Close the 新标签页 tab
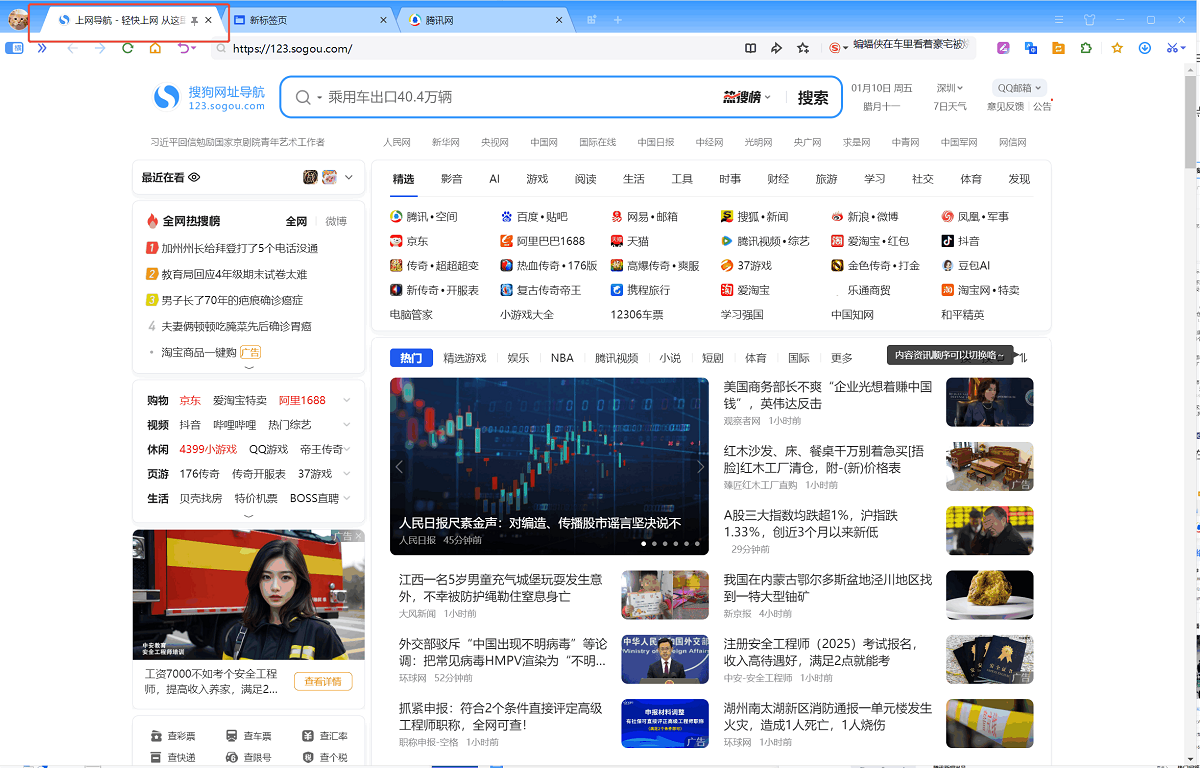This screenshot has height=768, width=1200. click(385, 20)
